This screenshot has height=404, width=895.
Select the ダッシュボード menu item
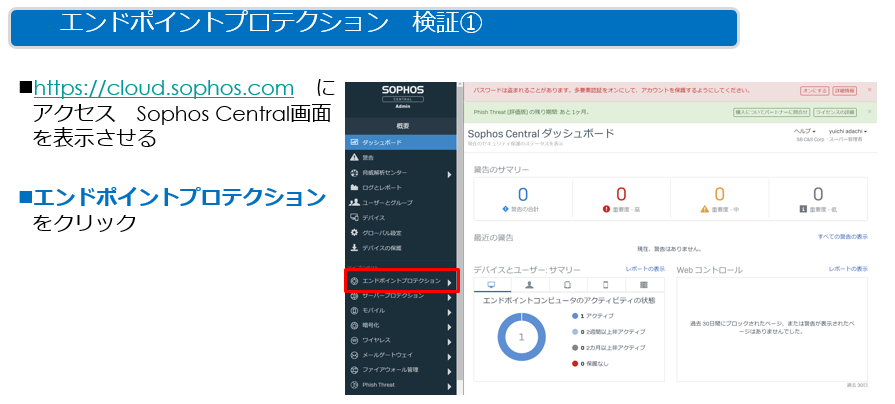point(401,142)
